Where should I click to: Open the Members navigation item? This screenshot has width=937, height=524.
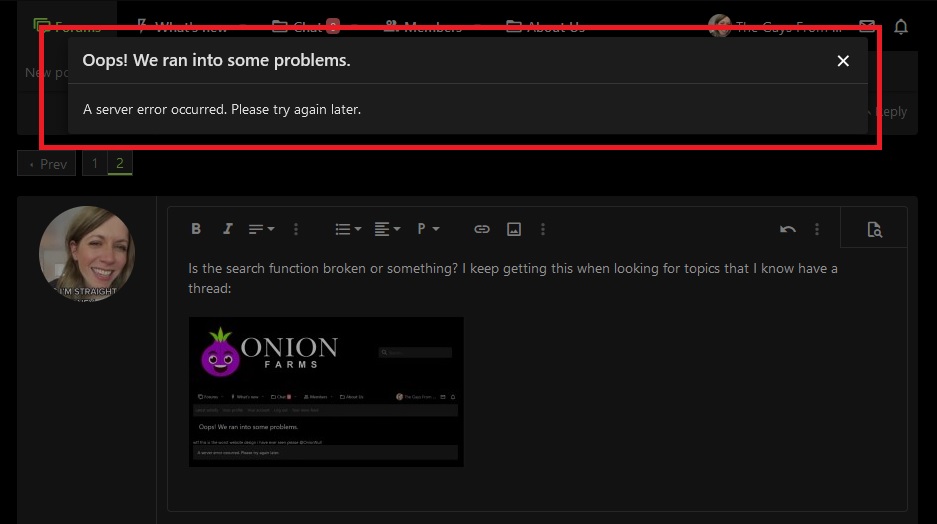423,26
